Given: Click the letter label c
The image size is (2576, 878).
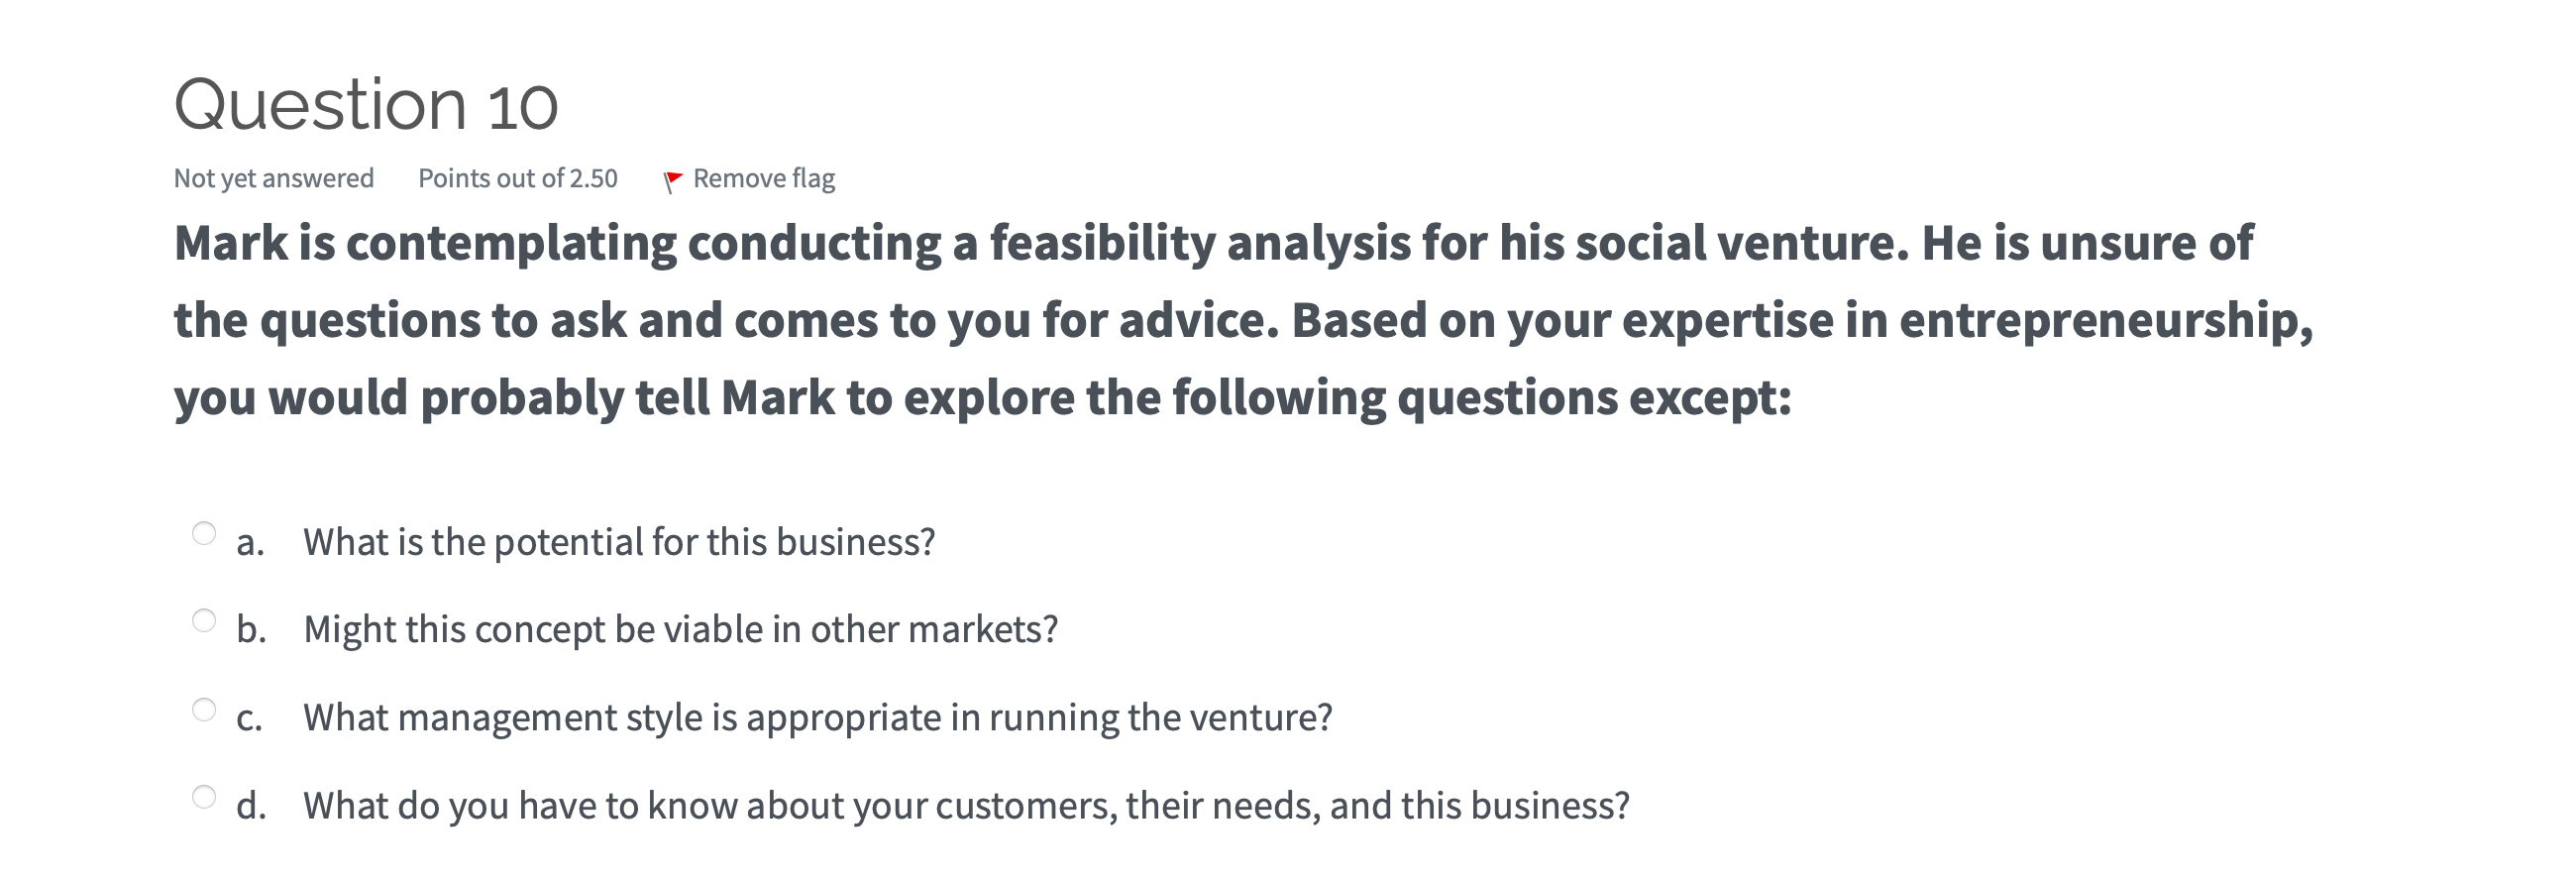Looking at the screenshot, I should (250, 716).
